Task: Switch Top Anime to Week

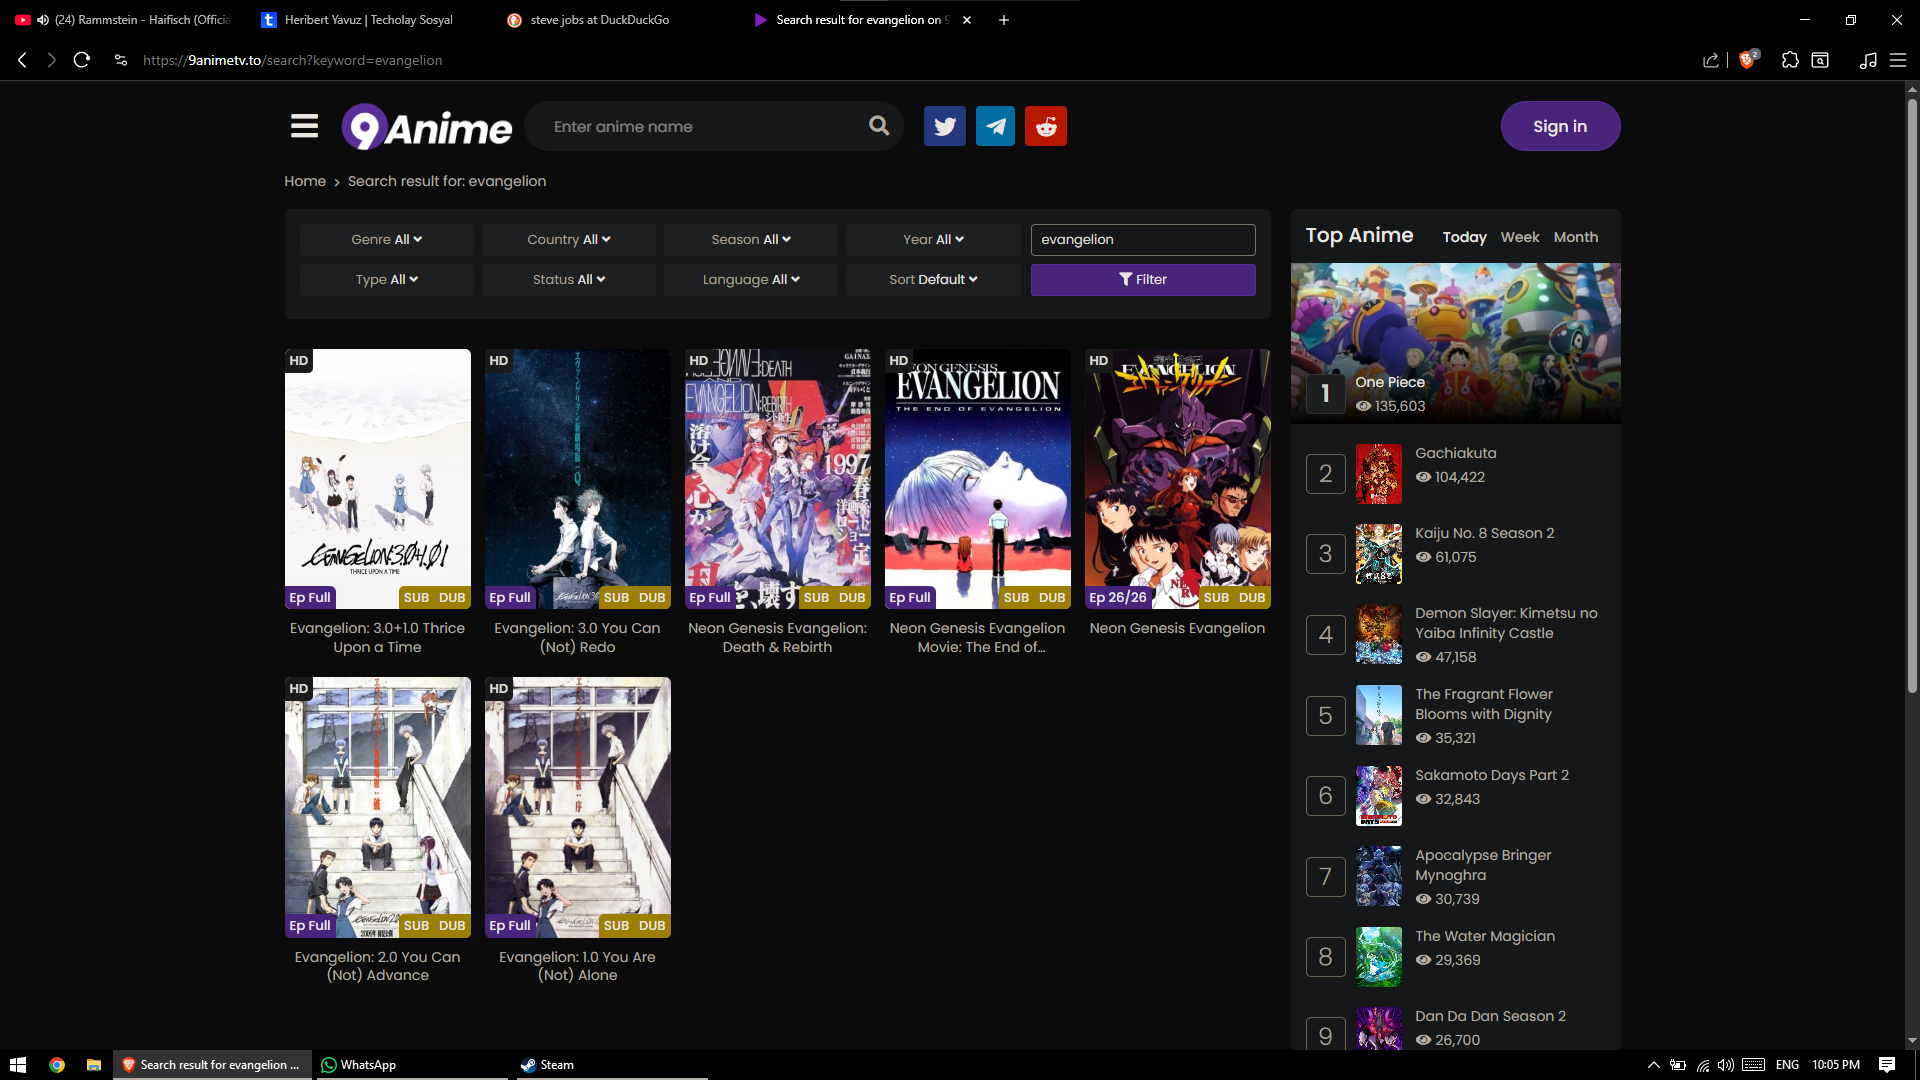Action: point(1520,237)
